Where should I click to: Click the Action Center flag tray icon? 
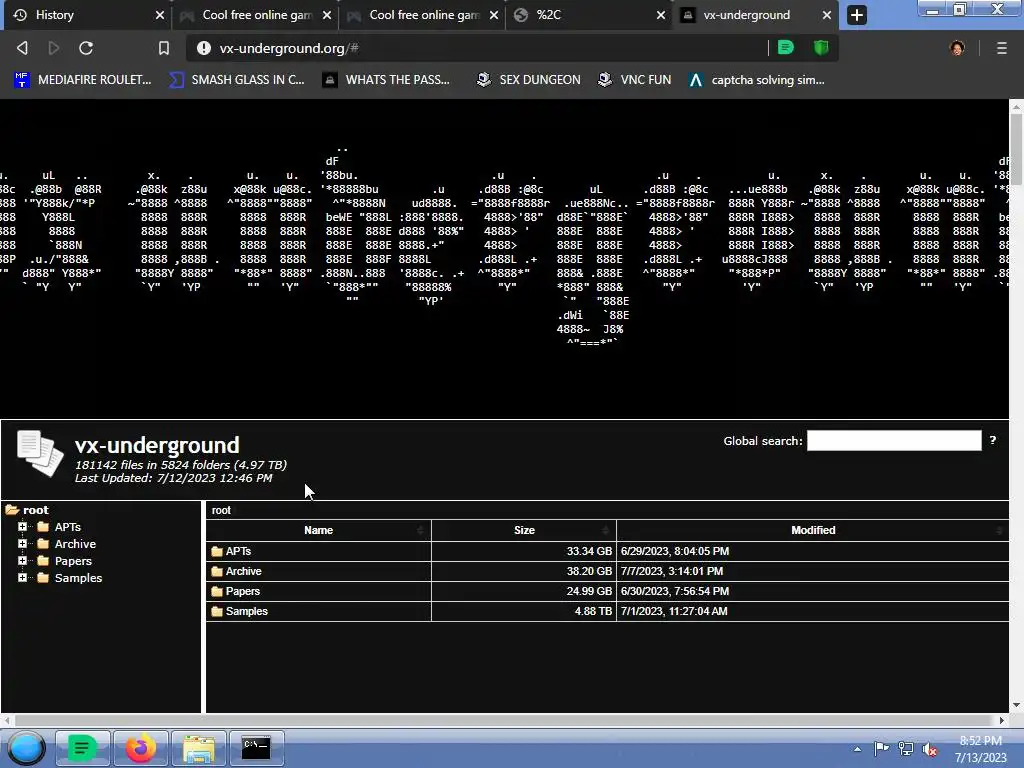(882, 749)
